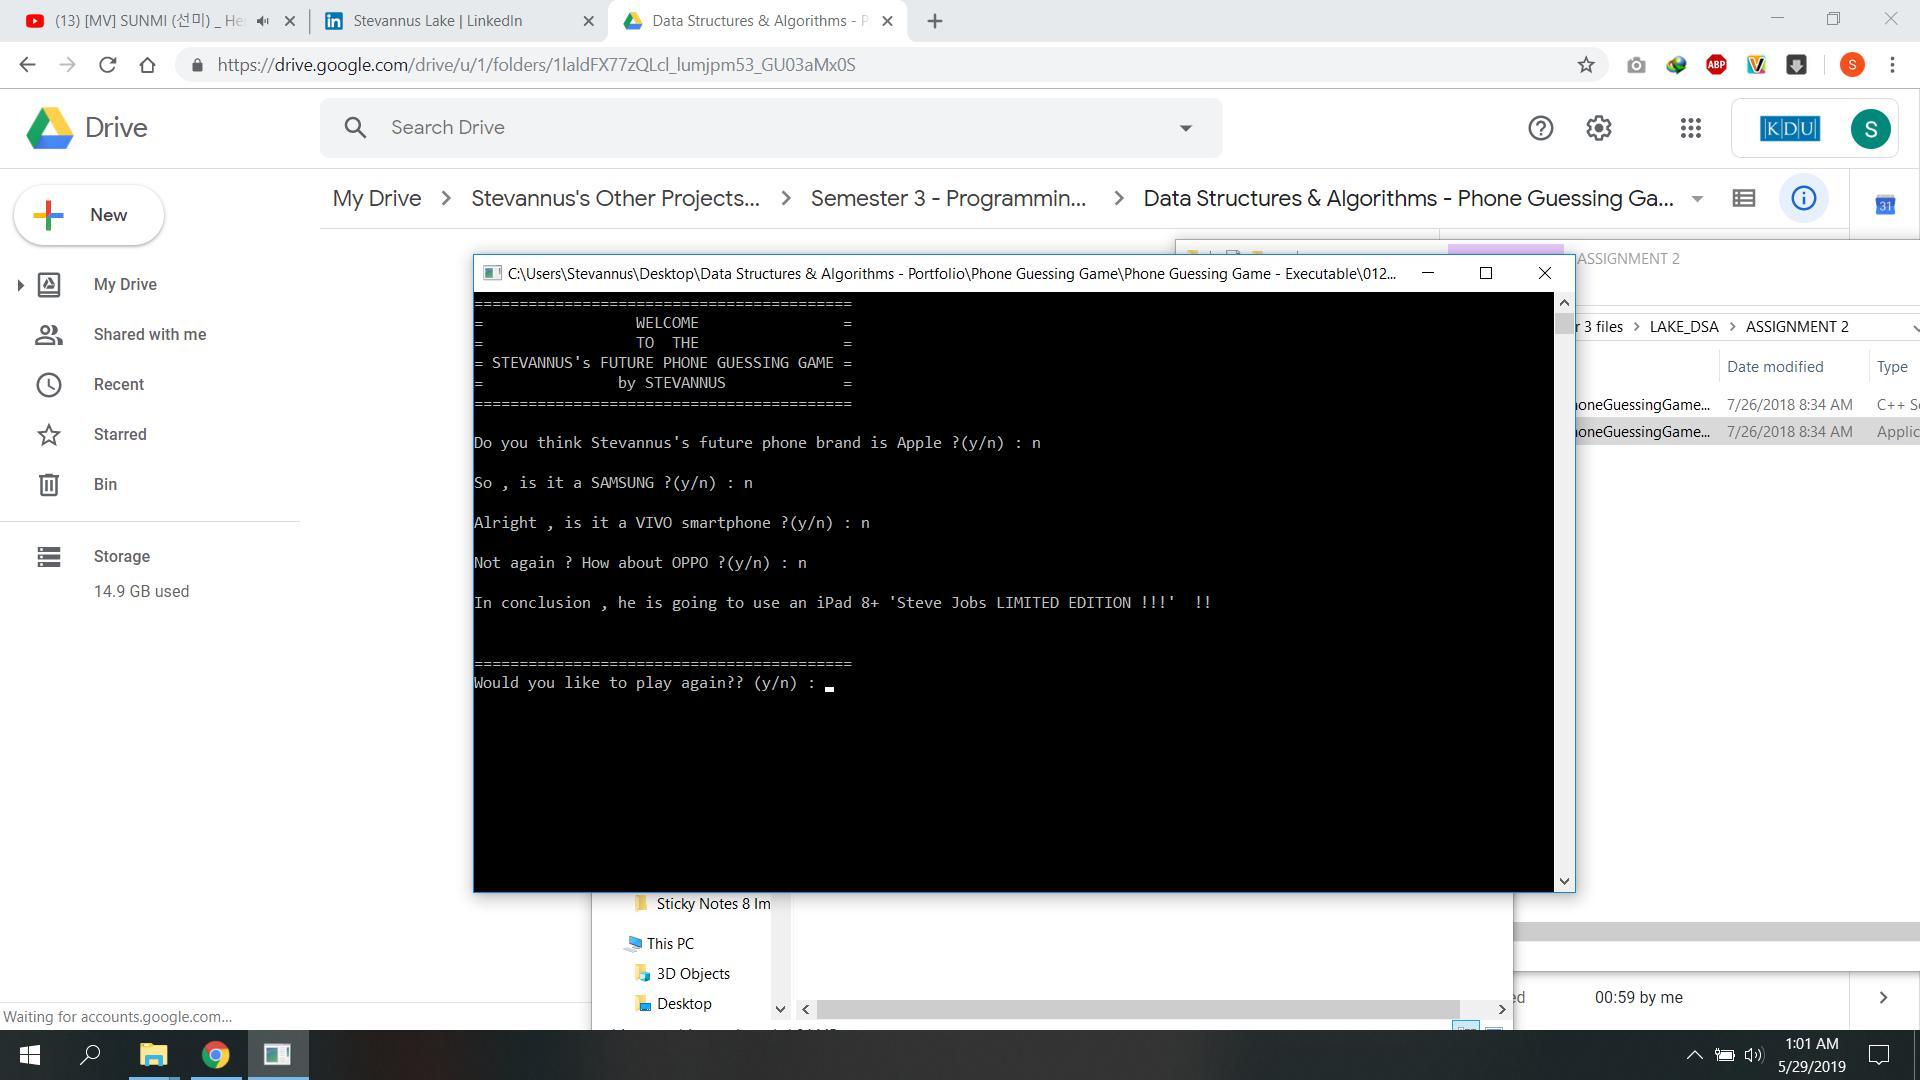This screenshot has height=1080, width=1920.
Task: Open the Google apps grid
Action: (1690, 128)
